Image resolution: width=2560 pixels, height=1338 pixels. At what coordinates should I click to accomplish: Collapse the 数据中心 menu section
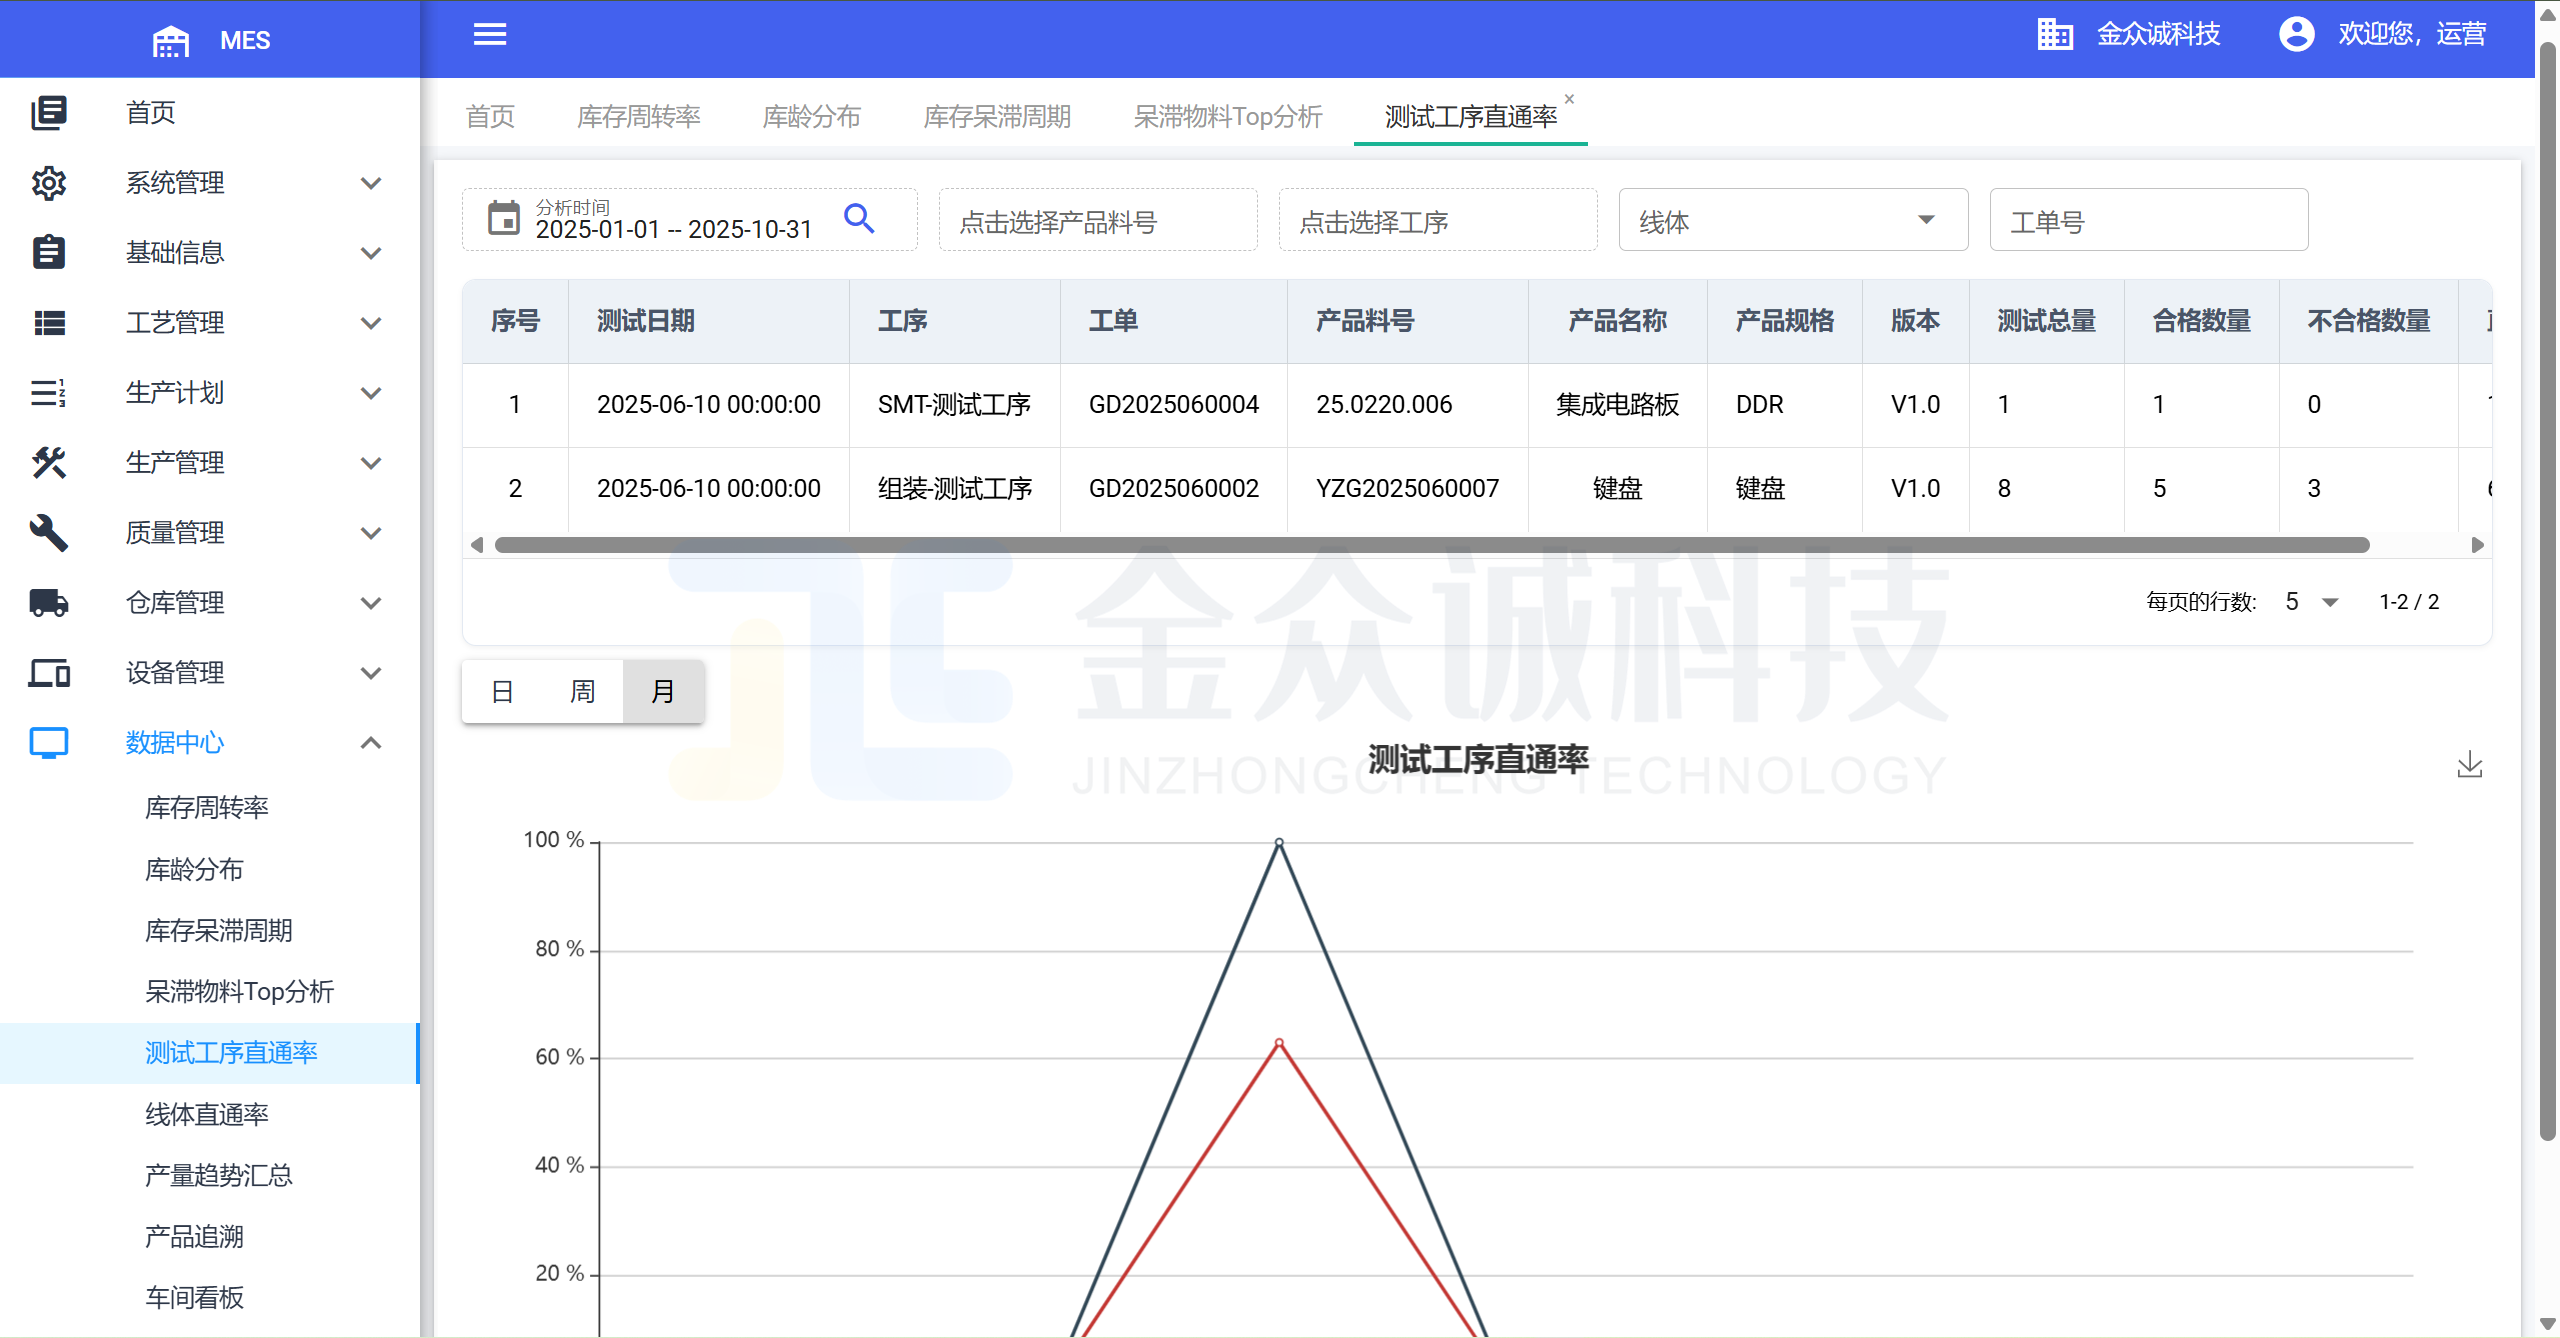point(371,743)
